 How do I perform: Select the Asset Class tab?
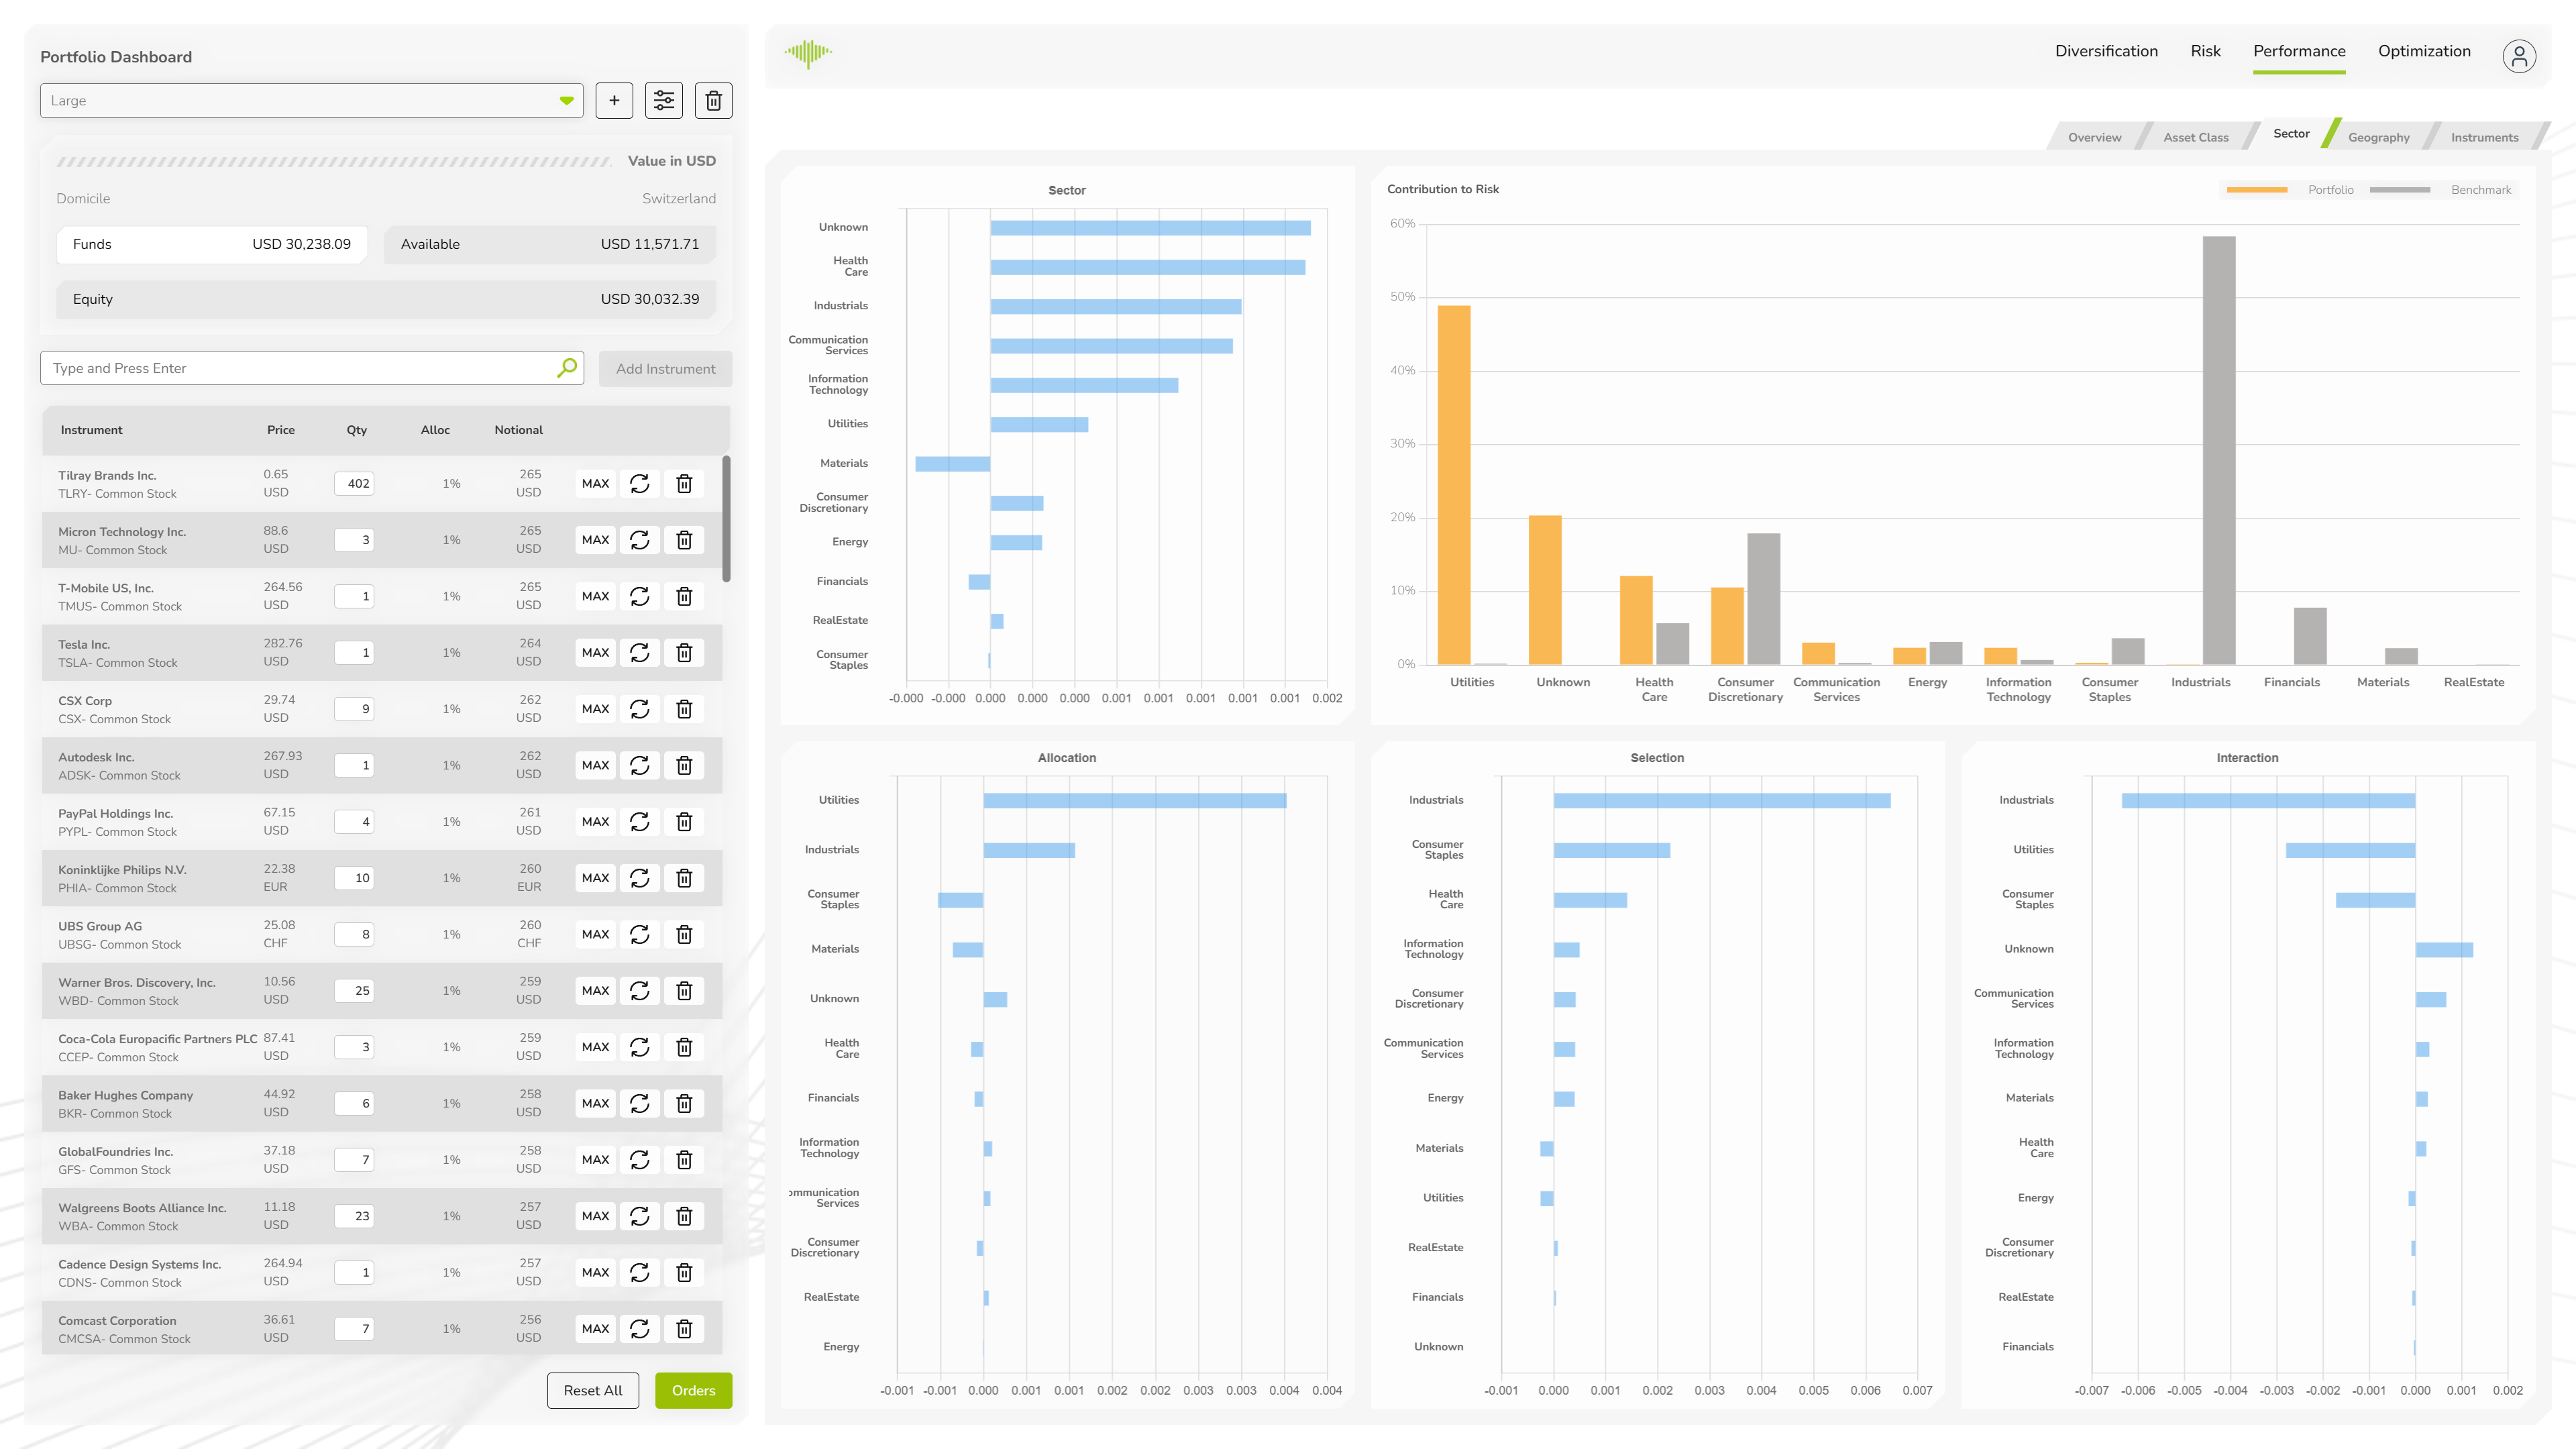pyautogui.click(x=2195, y=137)
